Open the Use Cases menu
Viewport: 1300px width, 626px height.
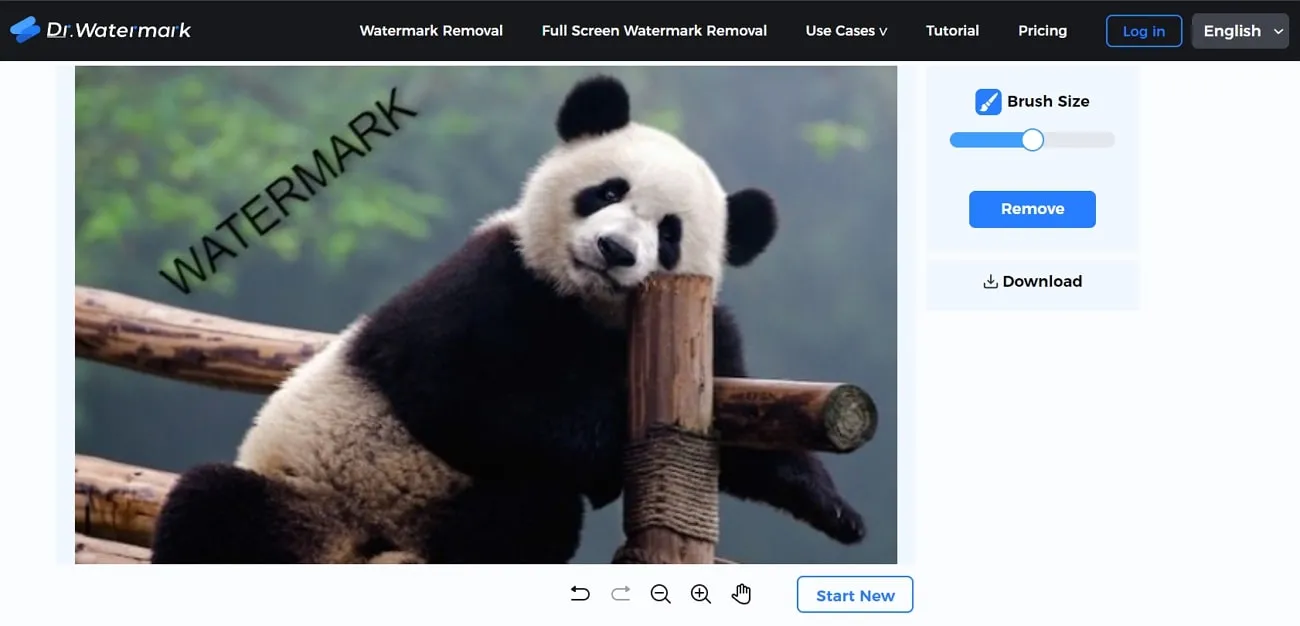pos(840,30)
